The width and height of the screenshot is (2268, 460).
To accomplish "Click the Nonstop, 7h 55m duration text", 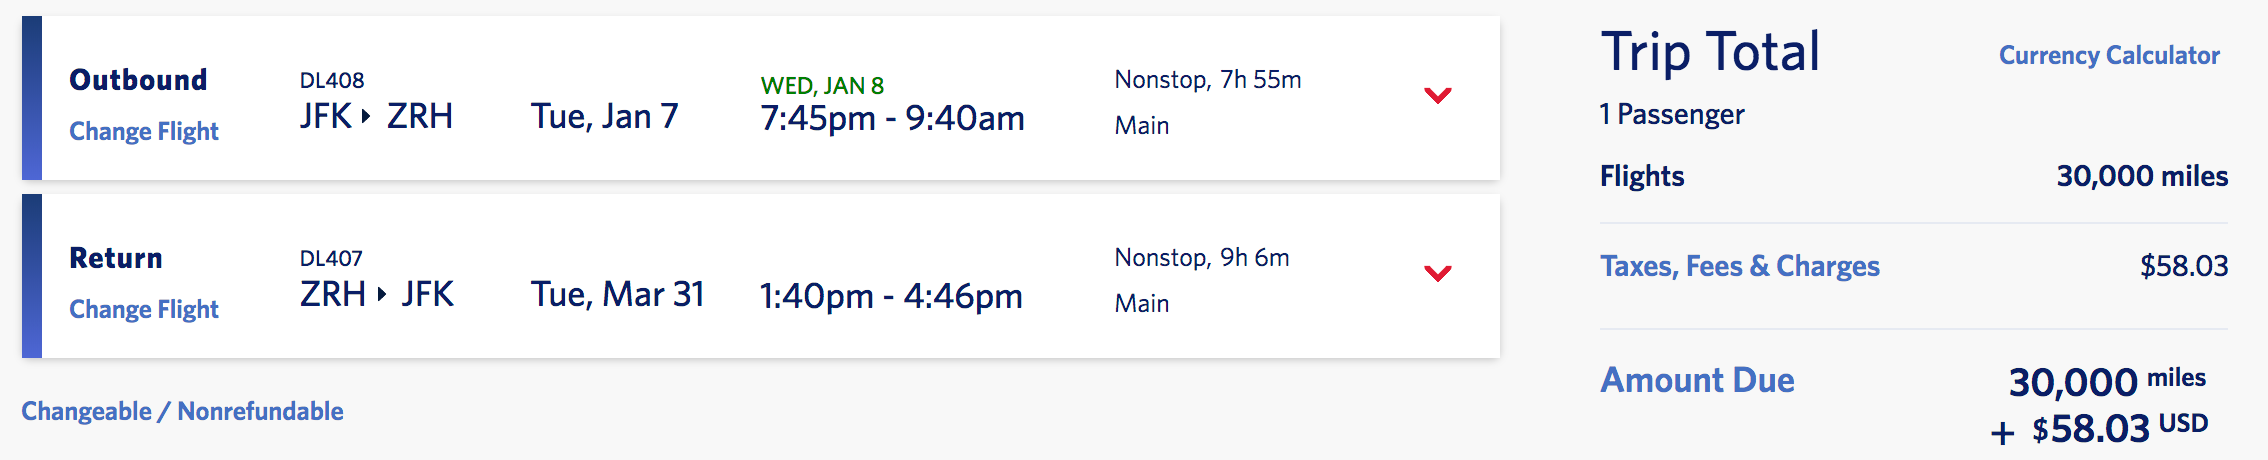I will click(x=1208, y=80).
